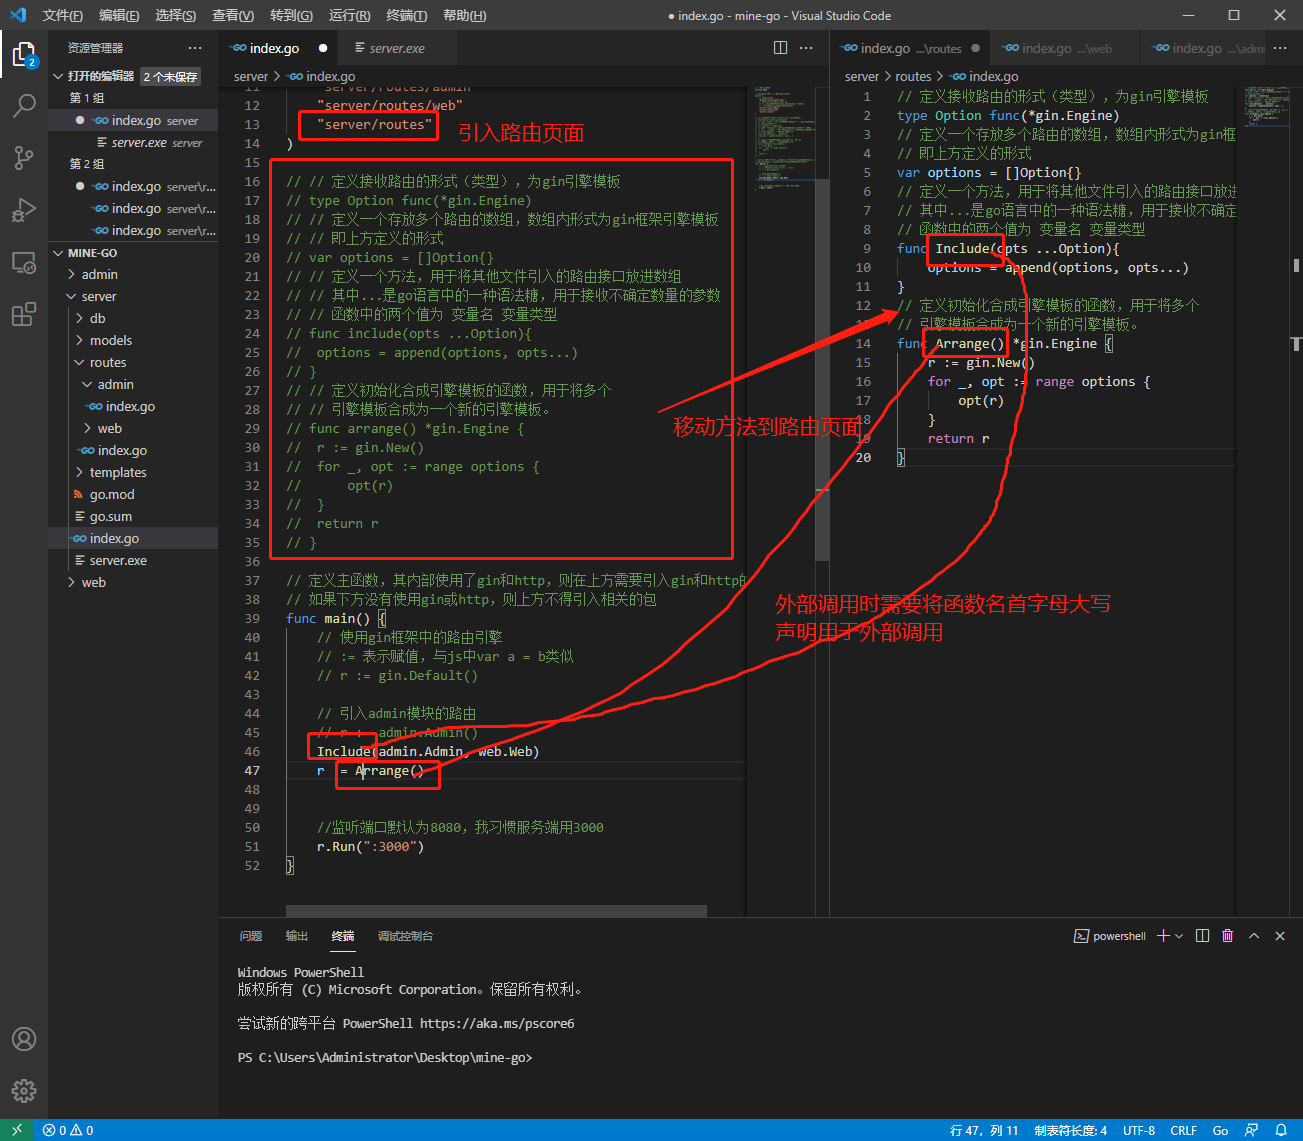Show errors and warnings count
The height and width of the screenshot is (1141, 1303).
tap(68, 1130)
